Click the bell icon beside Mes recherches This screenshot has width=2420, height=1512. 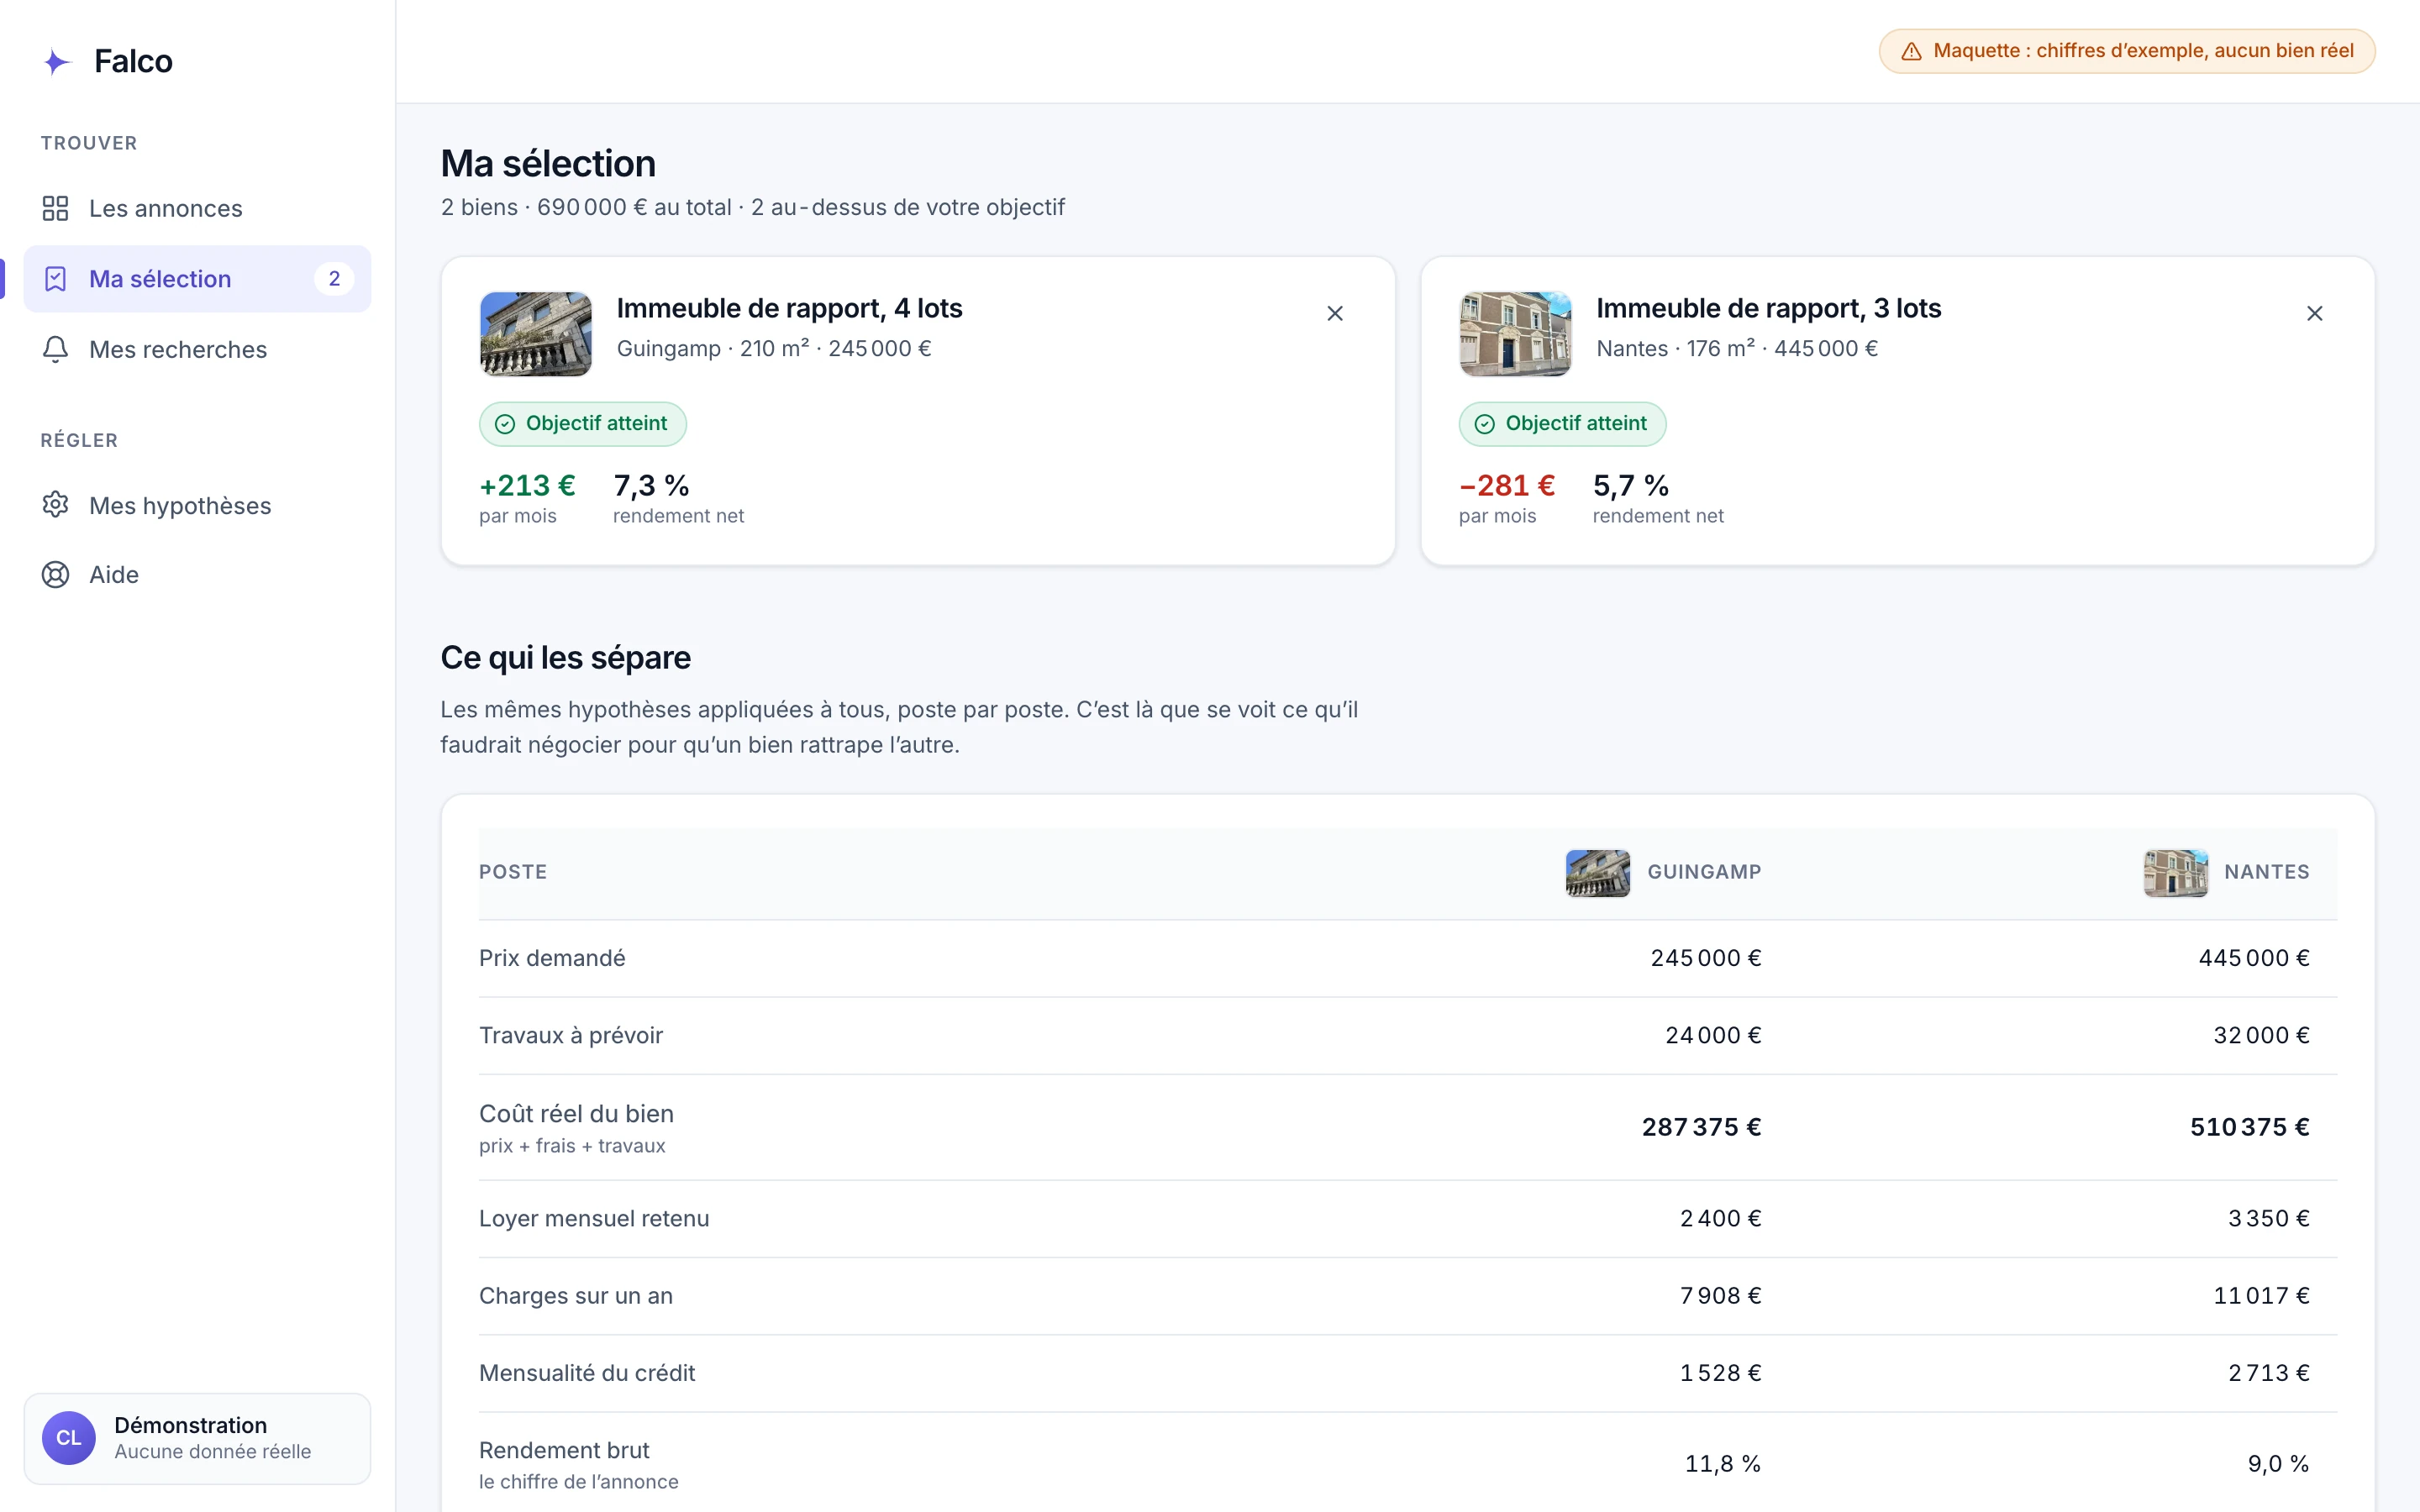pyautogui.click(x=55, y=349)
